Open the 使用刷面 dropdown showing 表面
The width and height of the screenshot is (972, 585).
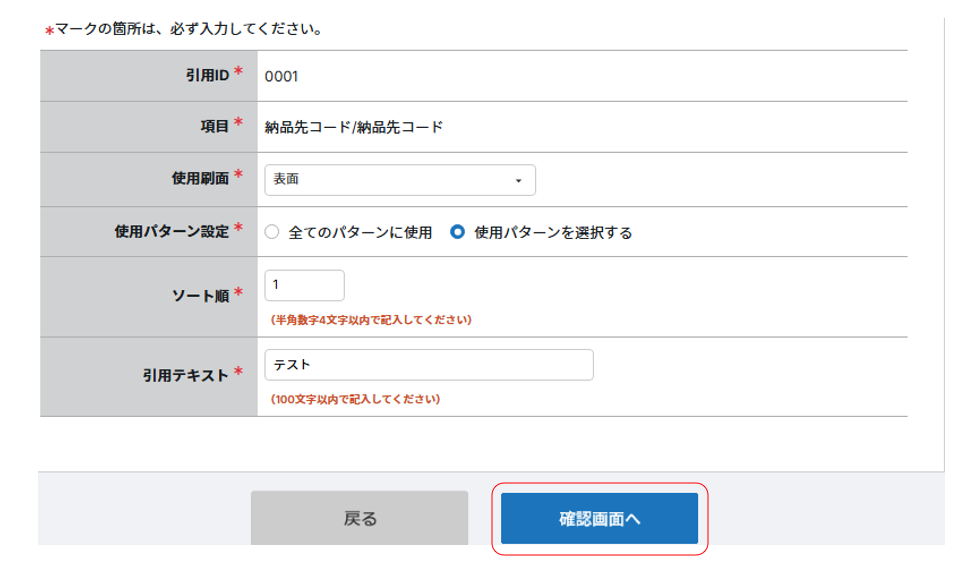tap(399, 180)
